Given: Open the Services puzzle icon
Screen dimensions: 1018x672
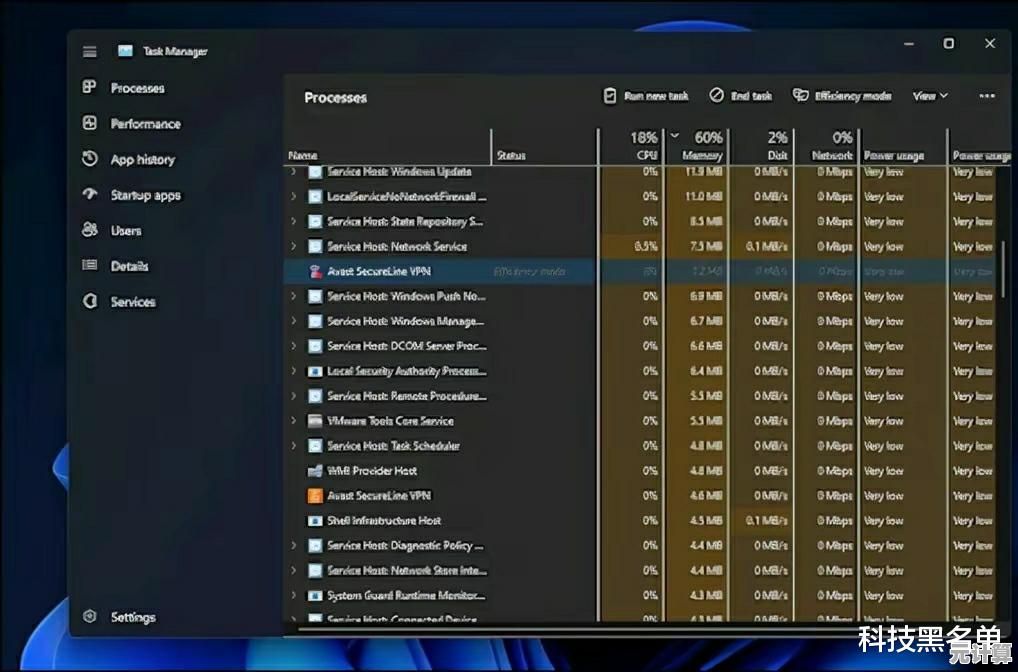Looking at the screenshot, I should [90, 301].
